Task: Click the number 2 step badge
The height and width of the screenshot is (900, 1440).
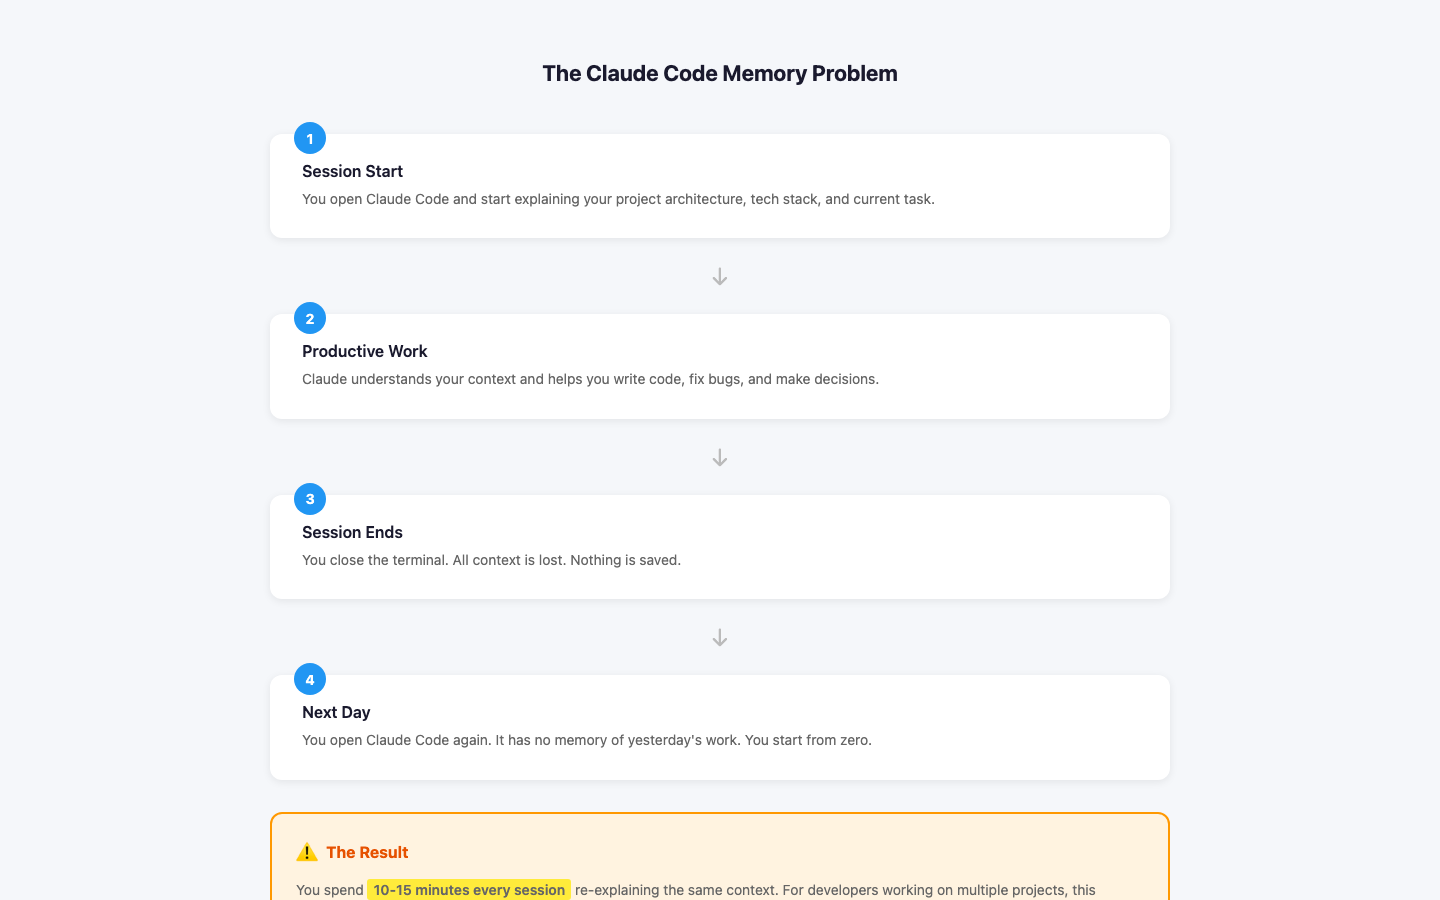Action: tap(310, 318)
